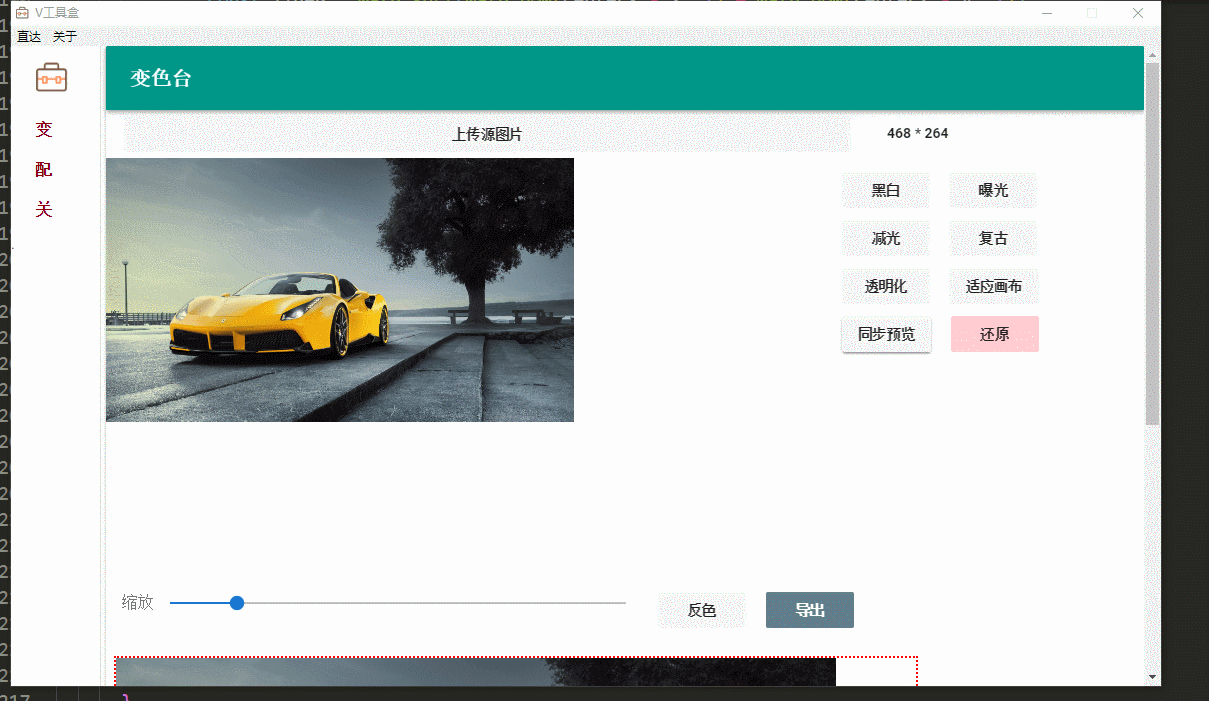The image size is (1209, 701).
Task: Minimize the V工具盒 window
Action: click(1048, 13)
